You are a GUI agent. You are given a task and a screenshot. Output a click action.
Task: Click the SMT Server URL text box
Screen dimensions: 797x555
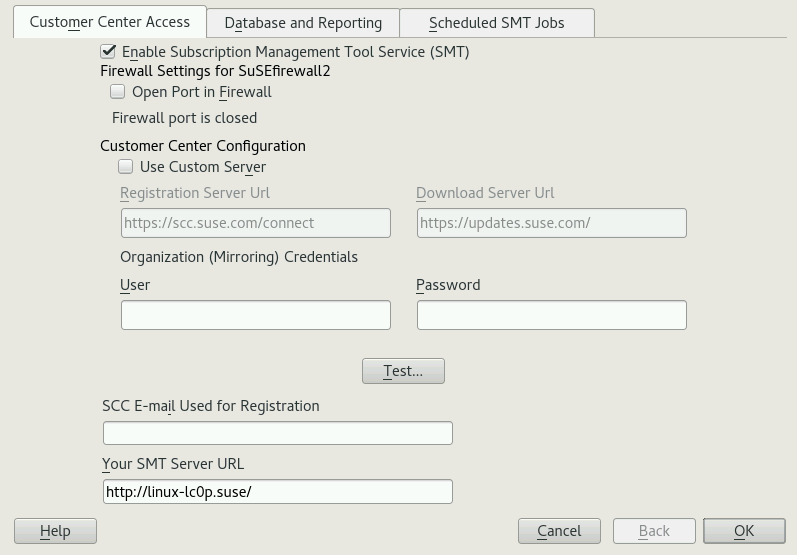(x=277, y=492)
